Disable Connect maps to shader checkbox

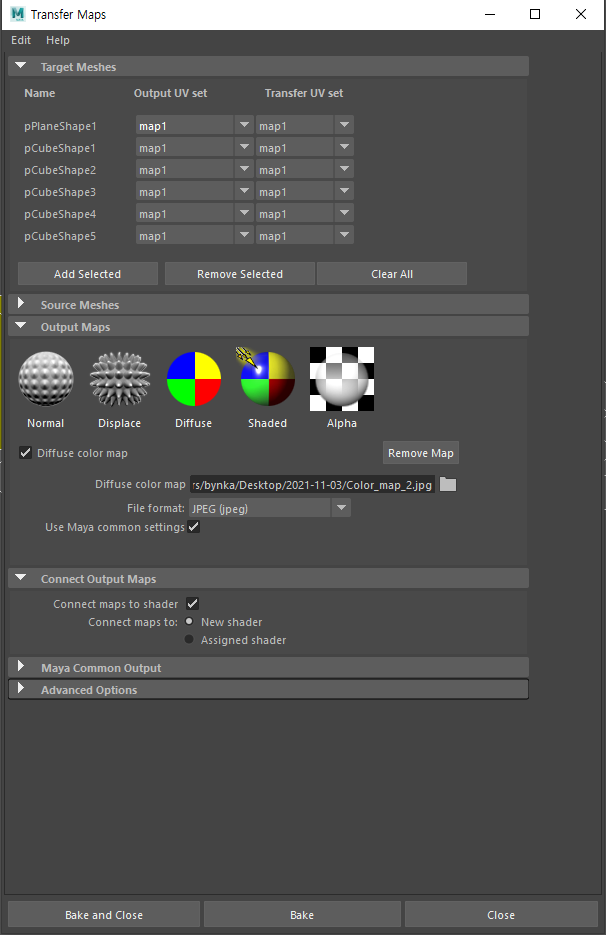(192, 603)
